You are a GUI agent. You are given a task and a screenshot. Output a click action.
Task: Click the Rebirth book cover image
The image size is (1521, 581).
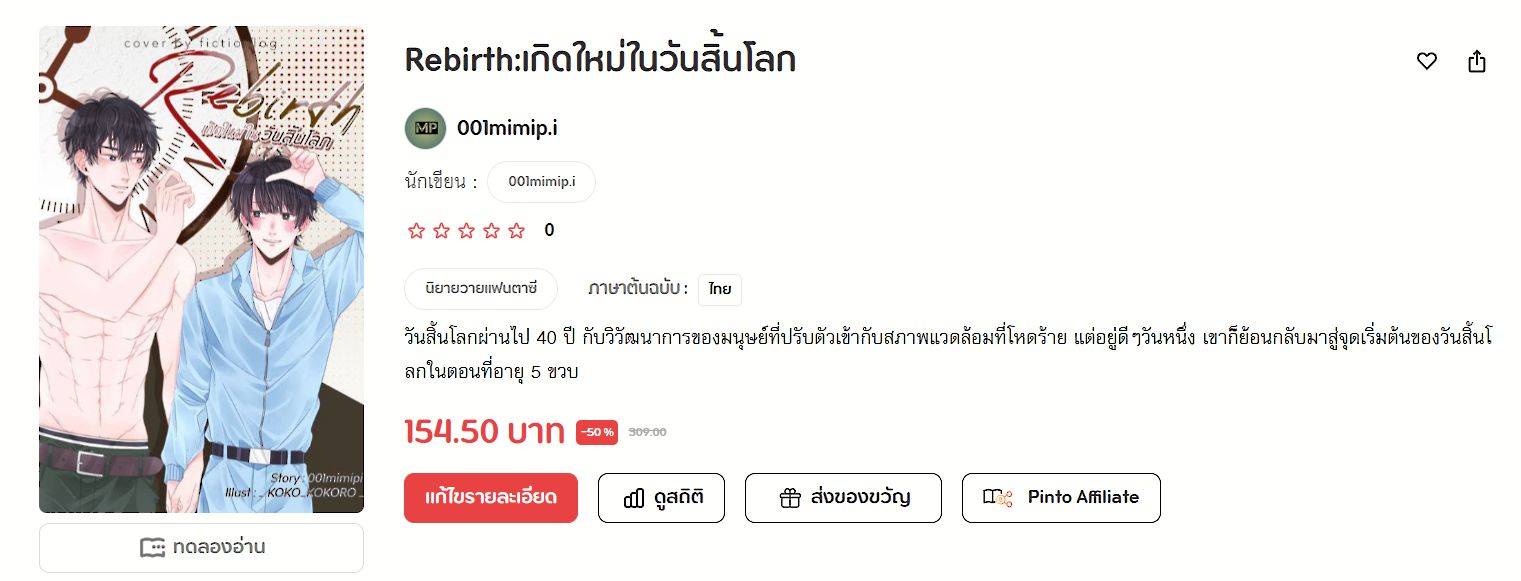click(202, 270)
